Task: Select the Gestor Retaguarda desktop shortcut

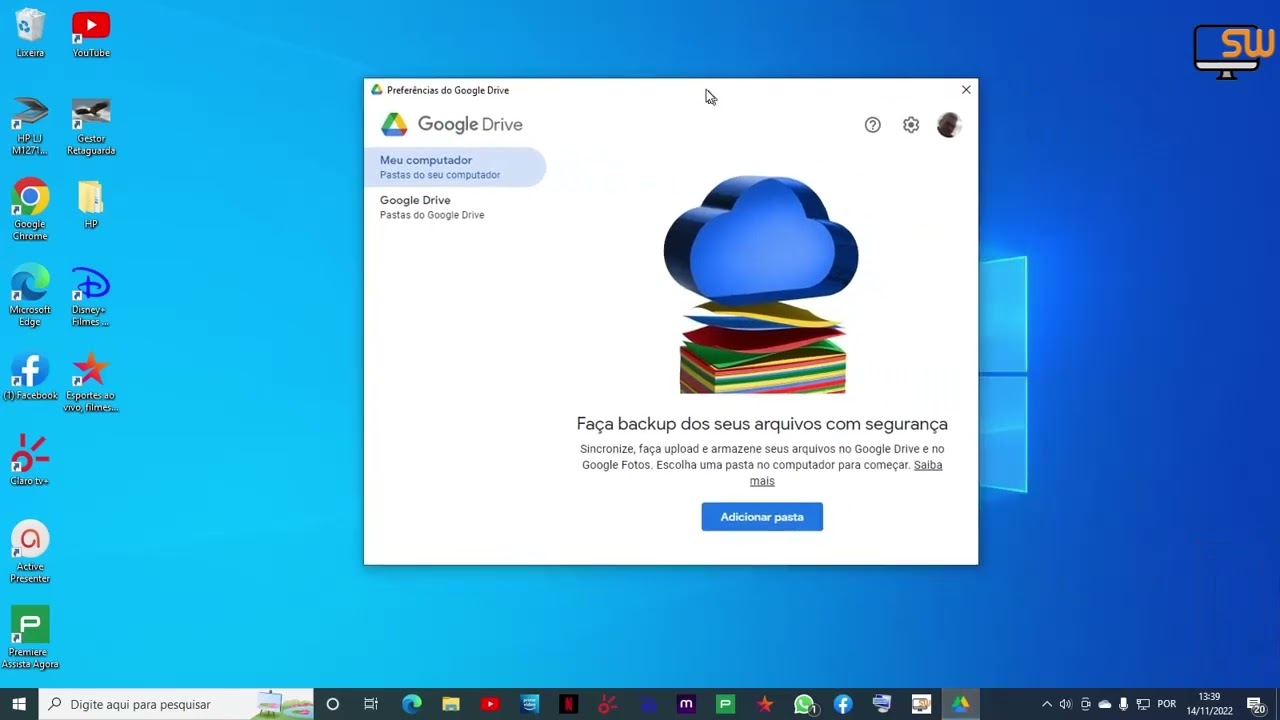Action: [91, 126]
